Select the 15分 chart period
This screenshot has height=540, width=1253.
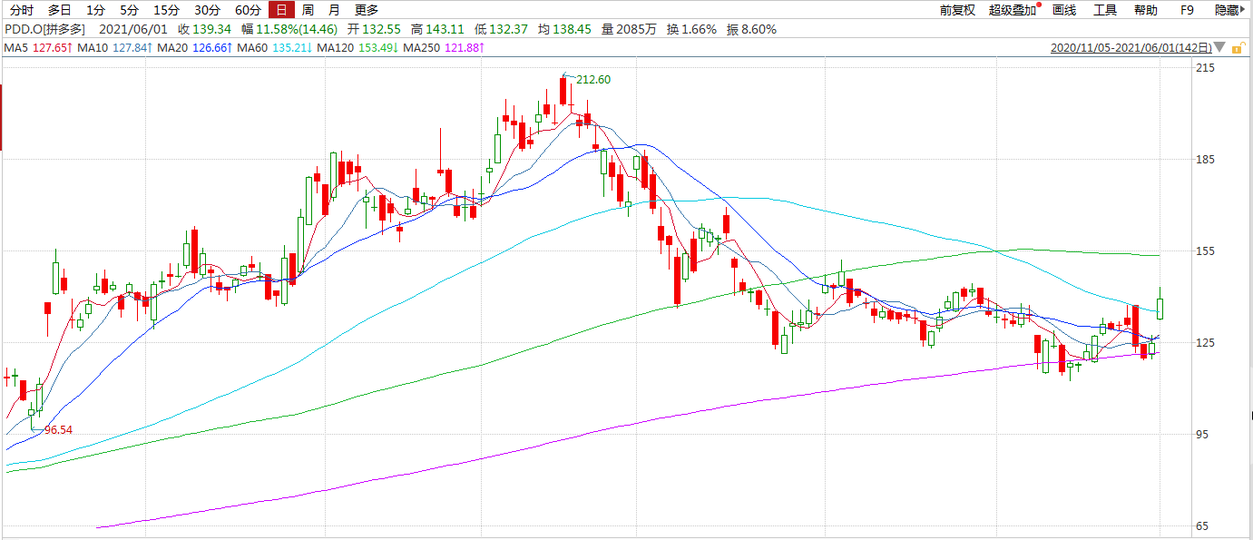[x=166, y=10]
